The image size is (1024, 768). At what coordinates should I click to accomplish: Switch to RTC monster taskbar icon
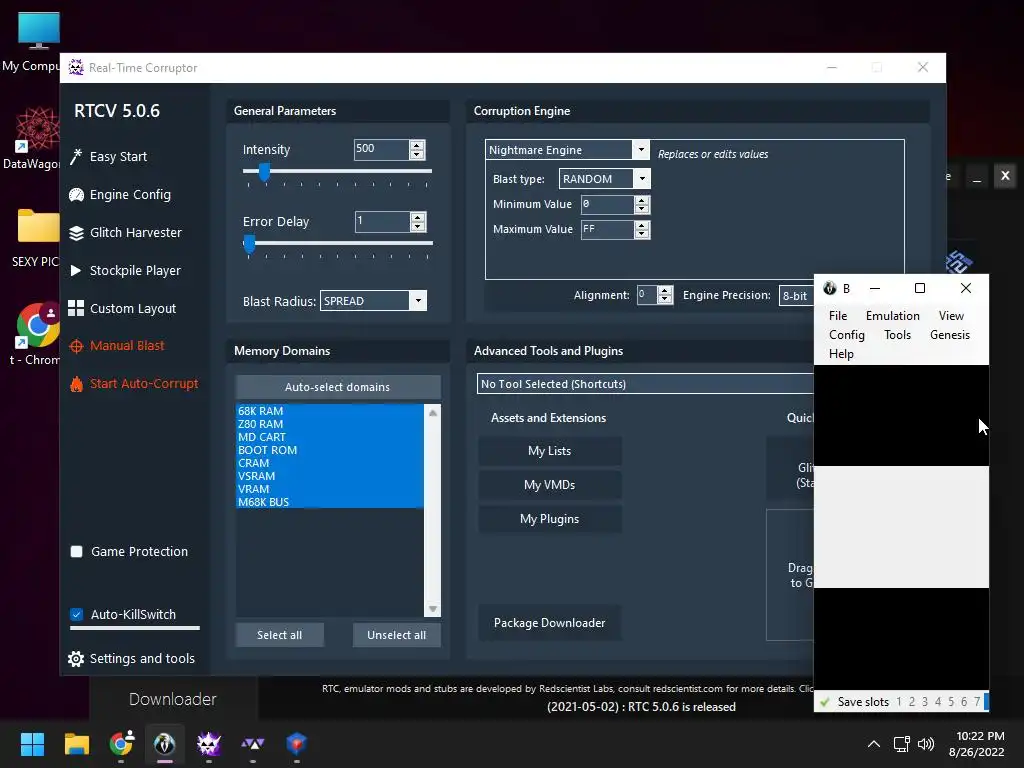[208, 744]
